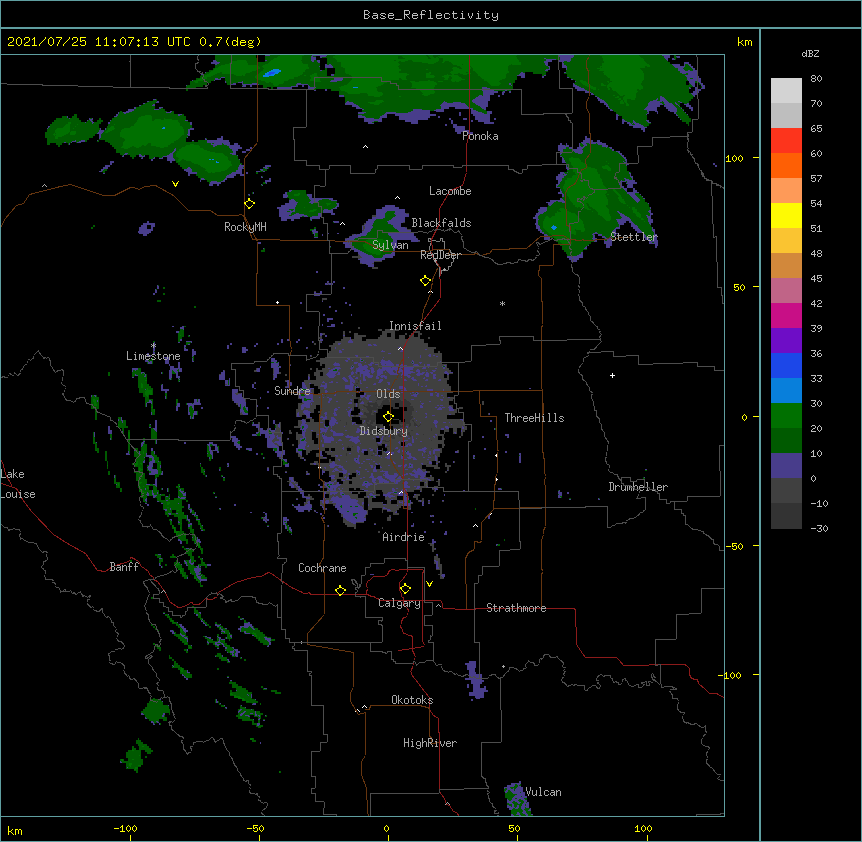Image resolution: width=862 pixels, height=842 pixels.
Task: Click the Banff label
Action: tap(124, 567)
